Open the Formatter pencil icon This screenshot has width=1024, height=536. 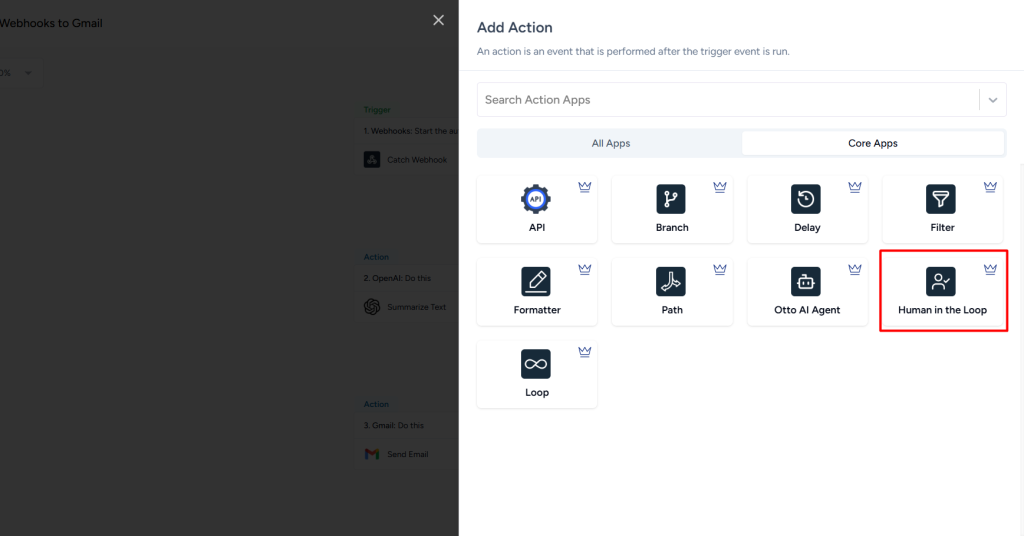[x=536, y=281]
